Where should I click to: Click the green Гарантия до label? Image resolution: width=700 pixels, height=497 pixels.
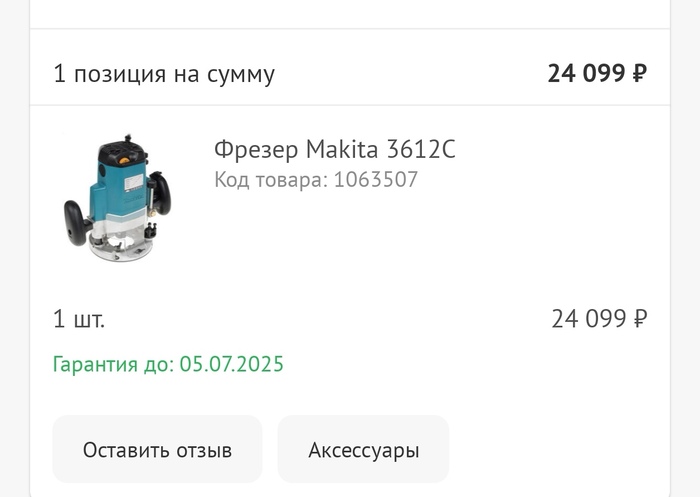[x=113, y=364]
